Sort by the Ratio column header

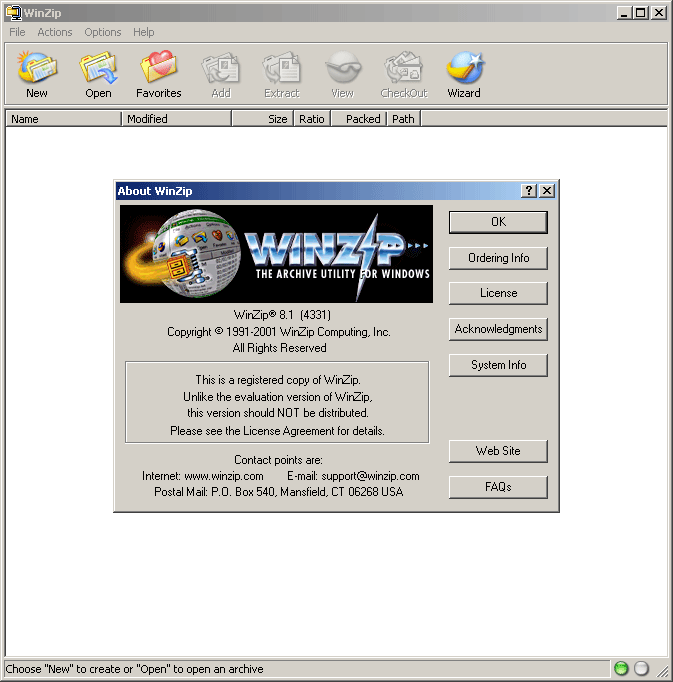tap(312, 119)
